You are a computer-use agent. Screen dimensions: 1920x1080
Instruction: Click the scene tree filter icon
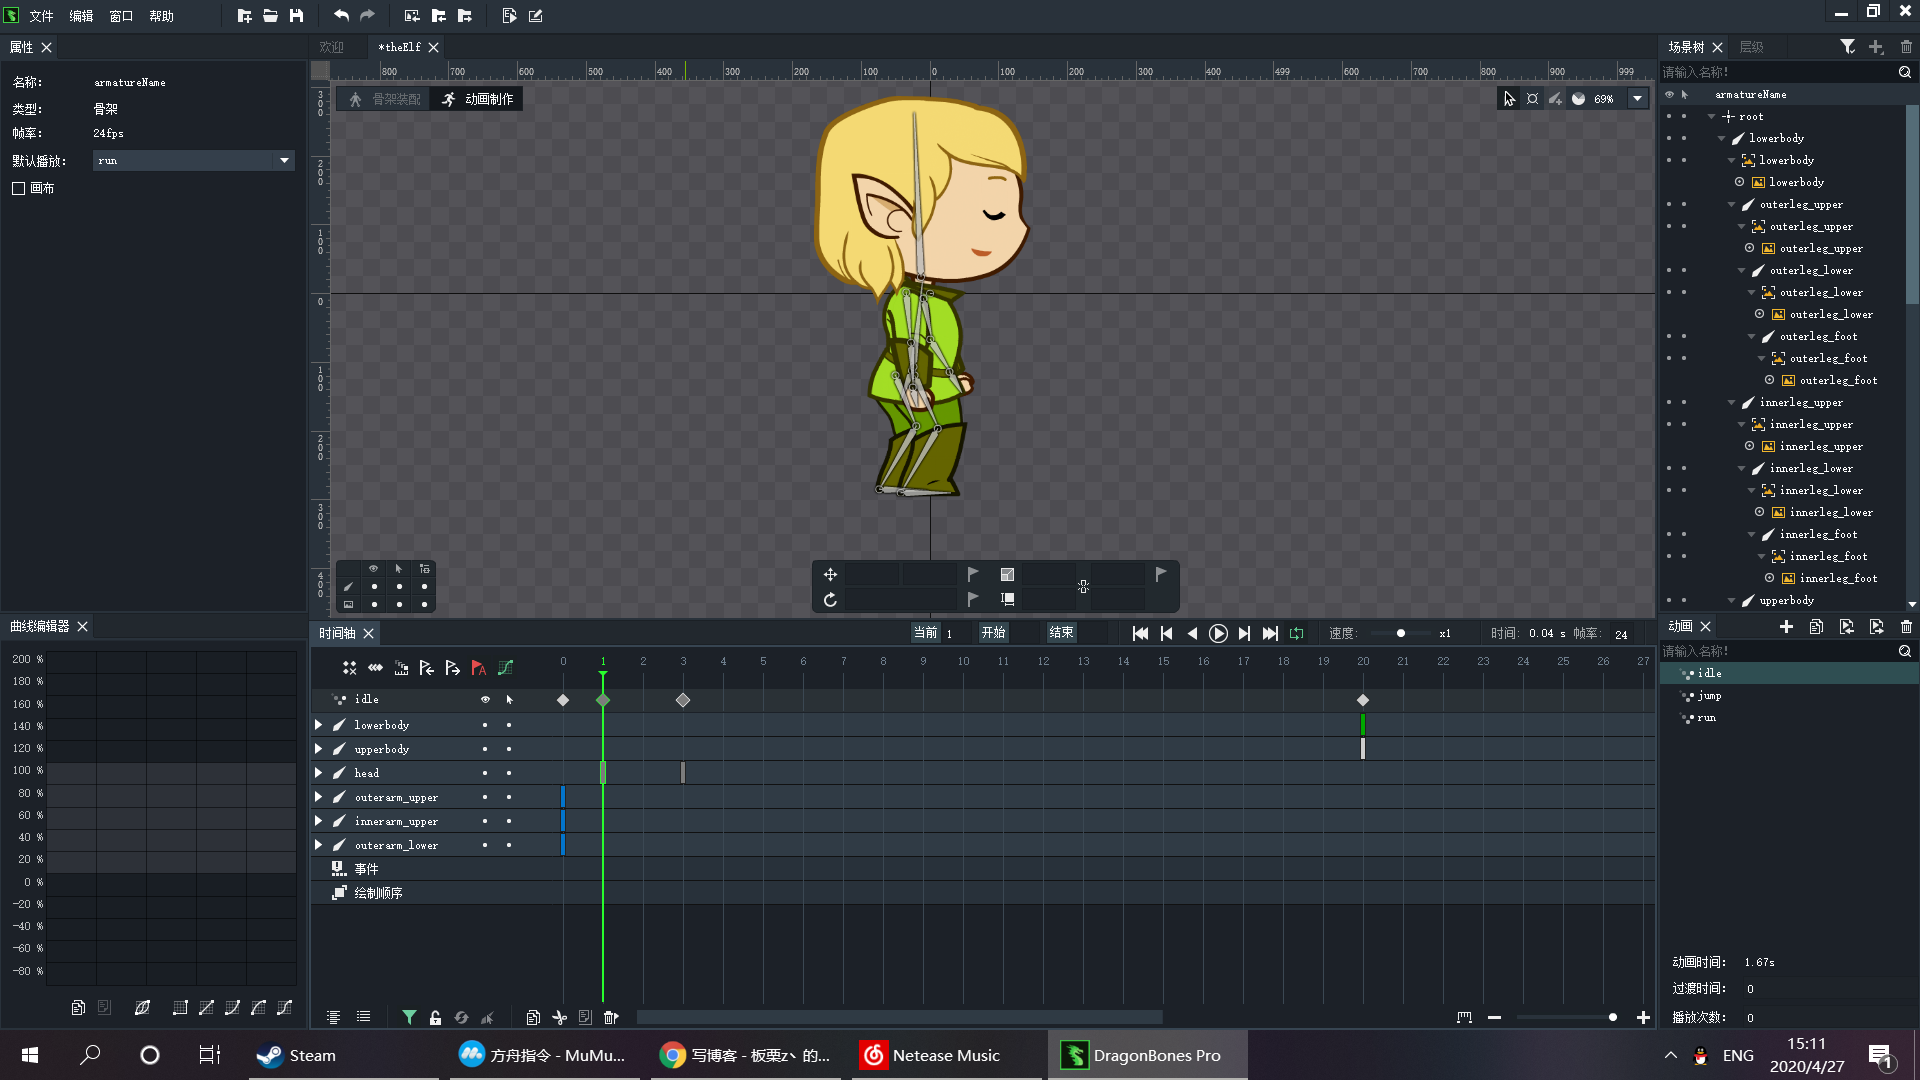[1847, 47]
